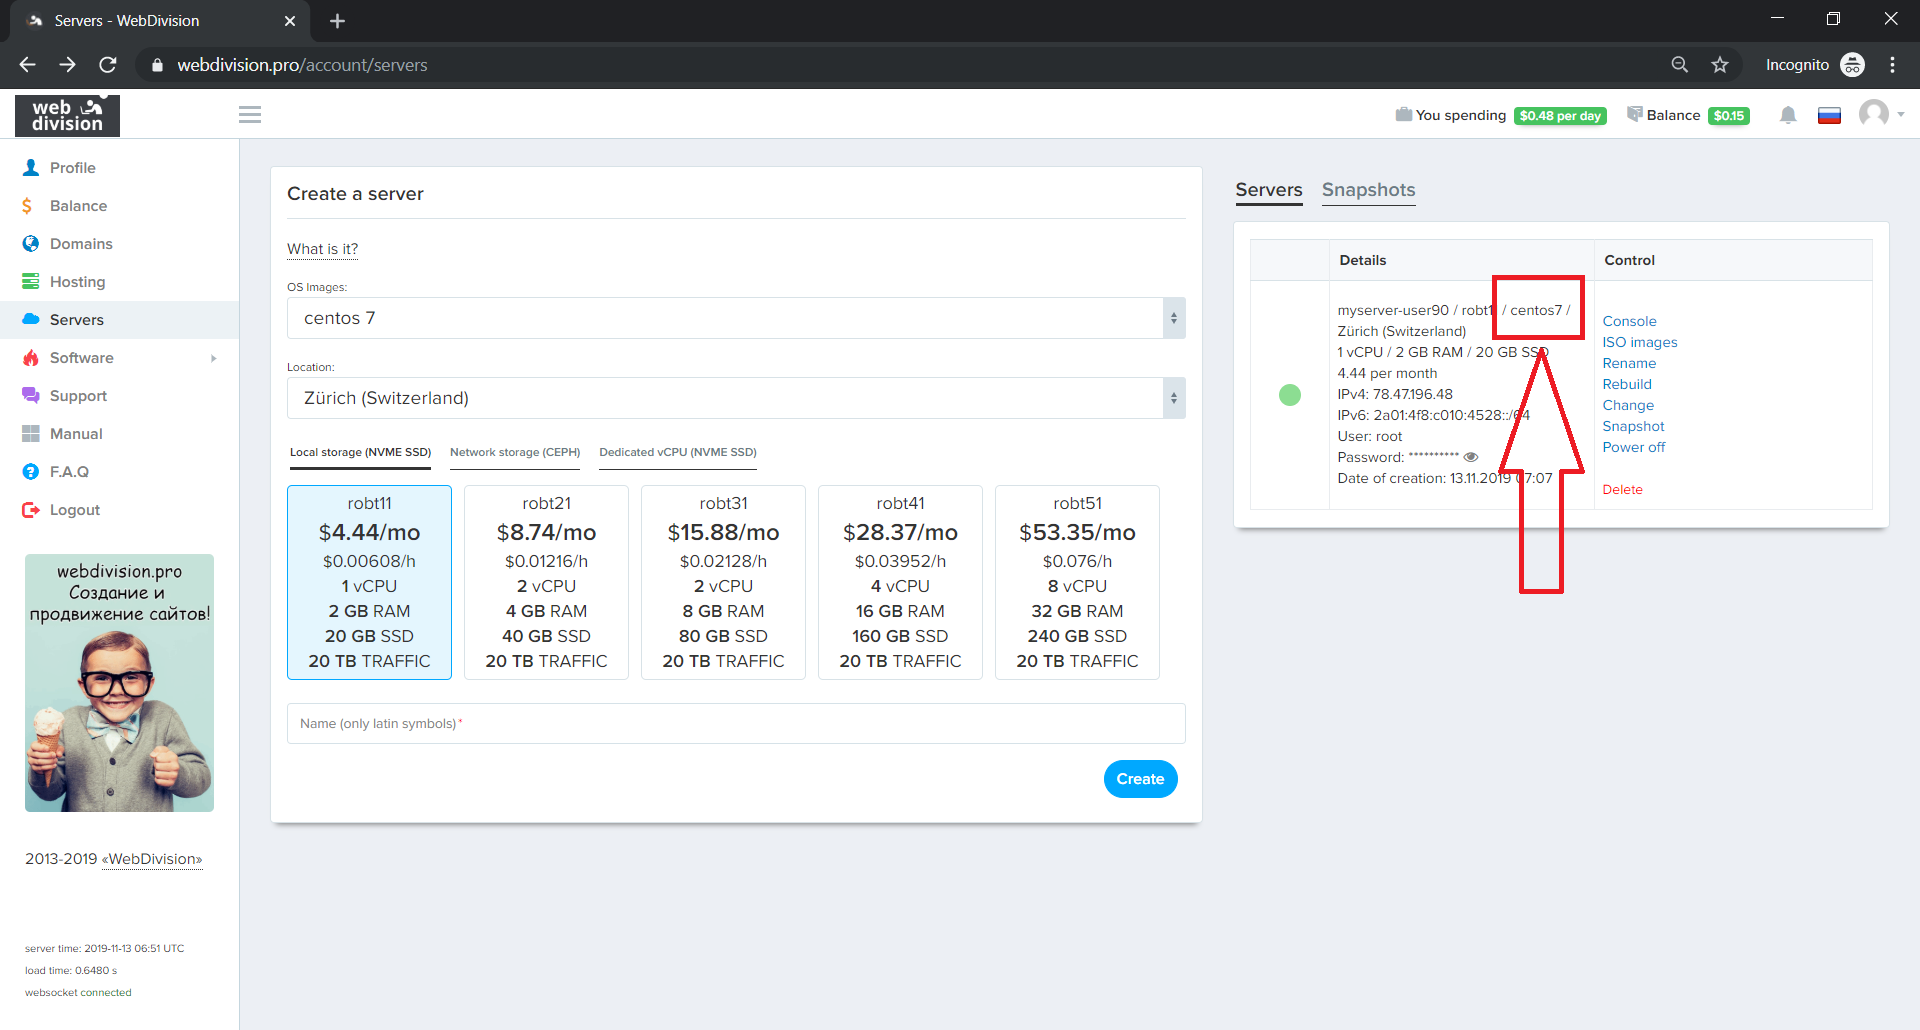Choose the robt51 server plan

(1077, 582)
